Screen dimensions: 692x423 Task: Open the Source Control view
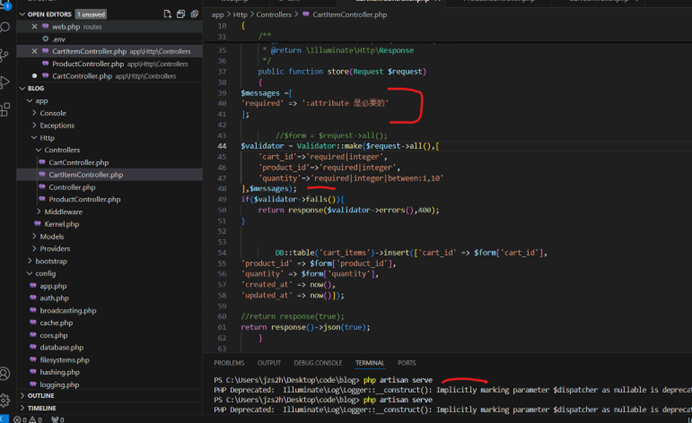(x=4, y=55)
